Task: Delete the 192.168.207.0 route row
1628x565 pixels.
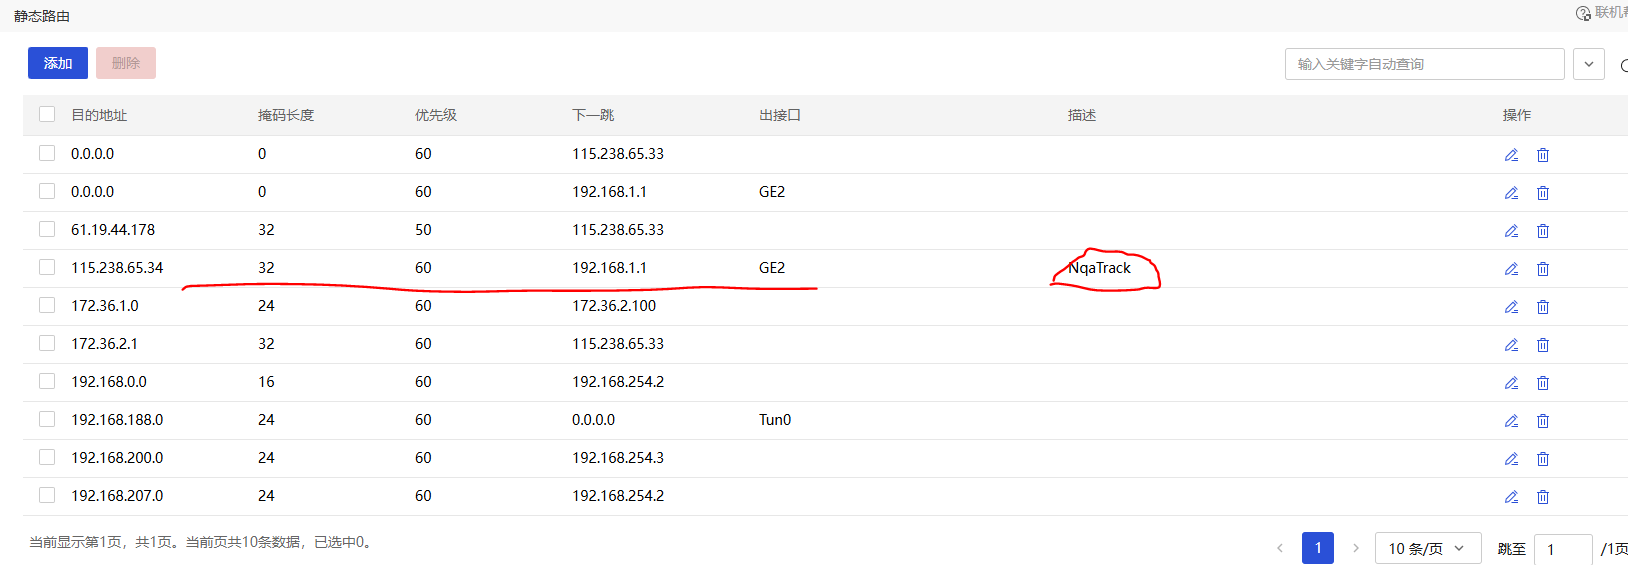Action: (1543, 497)
